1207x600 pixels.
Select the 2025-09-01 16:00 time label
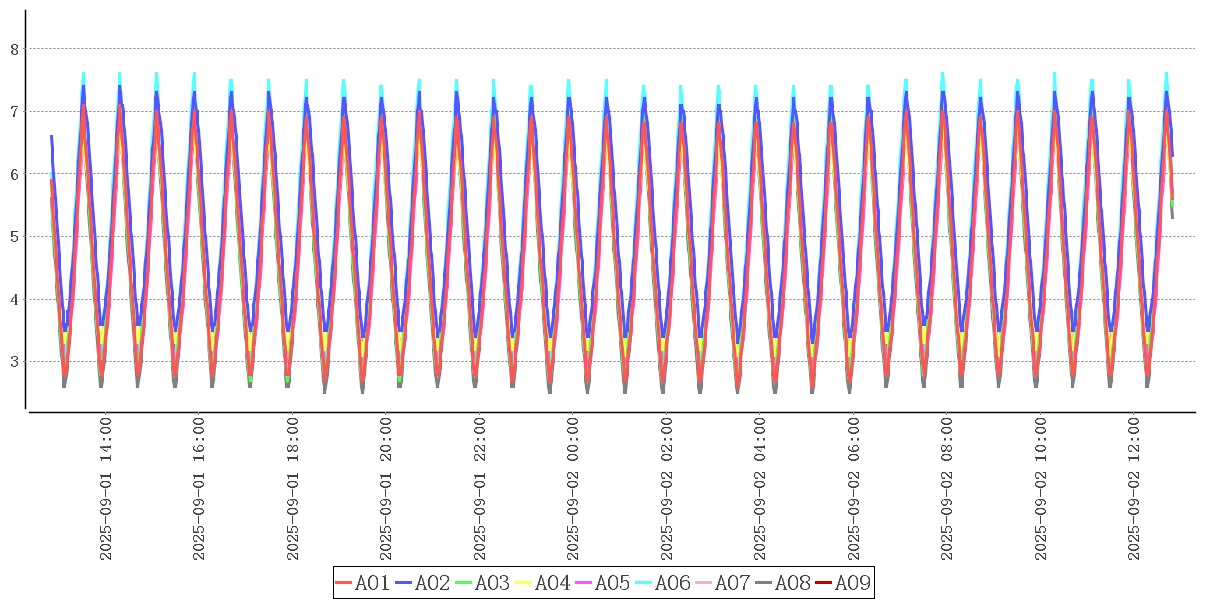[199, 489]
